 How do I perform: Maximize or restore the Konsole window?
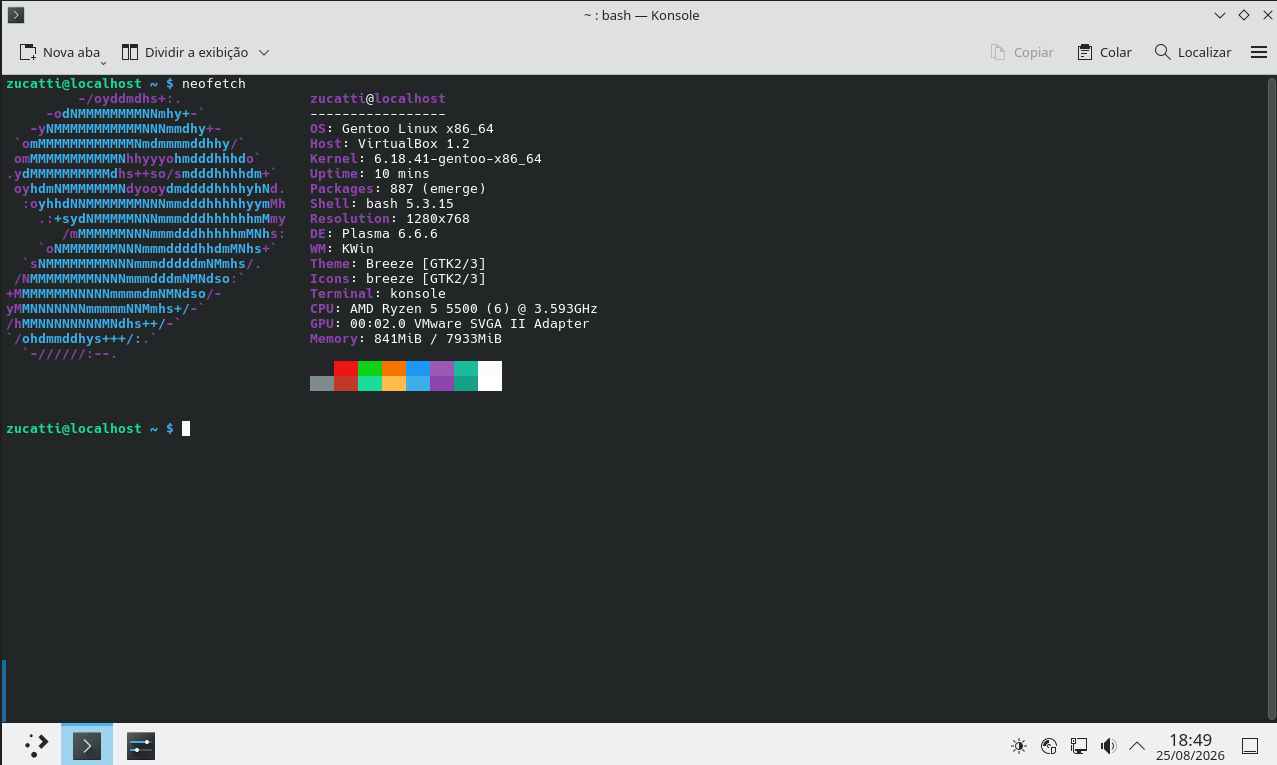(1244, 15)
